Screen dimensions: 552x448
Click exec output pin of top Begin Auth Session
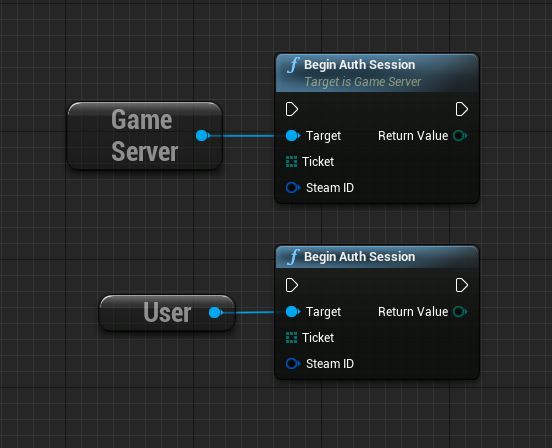[462, 109]
